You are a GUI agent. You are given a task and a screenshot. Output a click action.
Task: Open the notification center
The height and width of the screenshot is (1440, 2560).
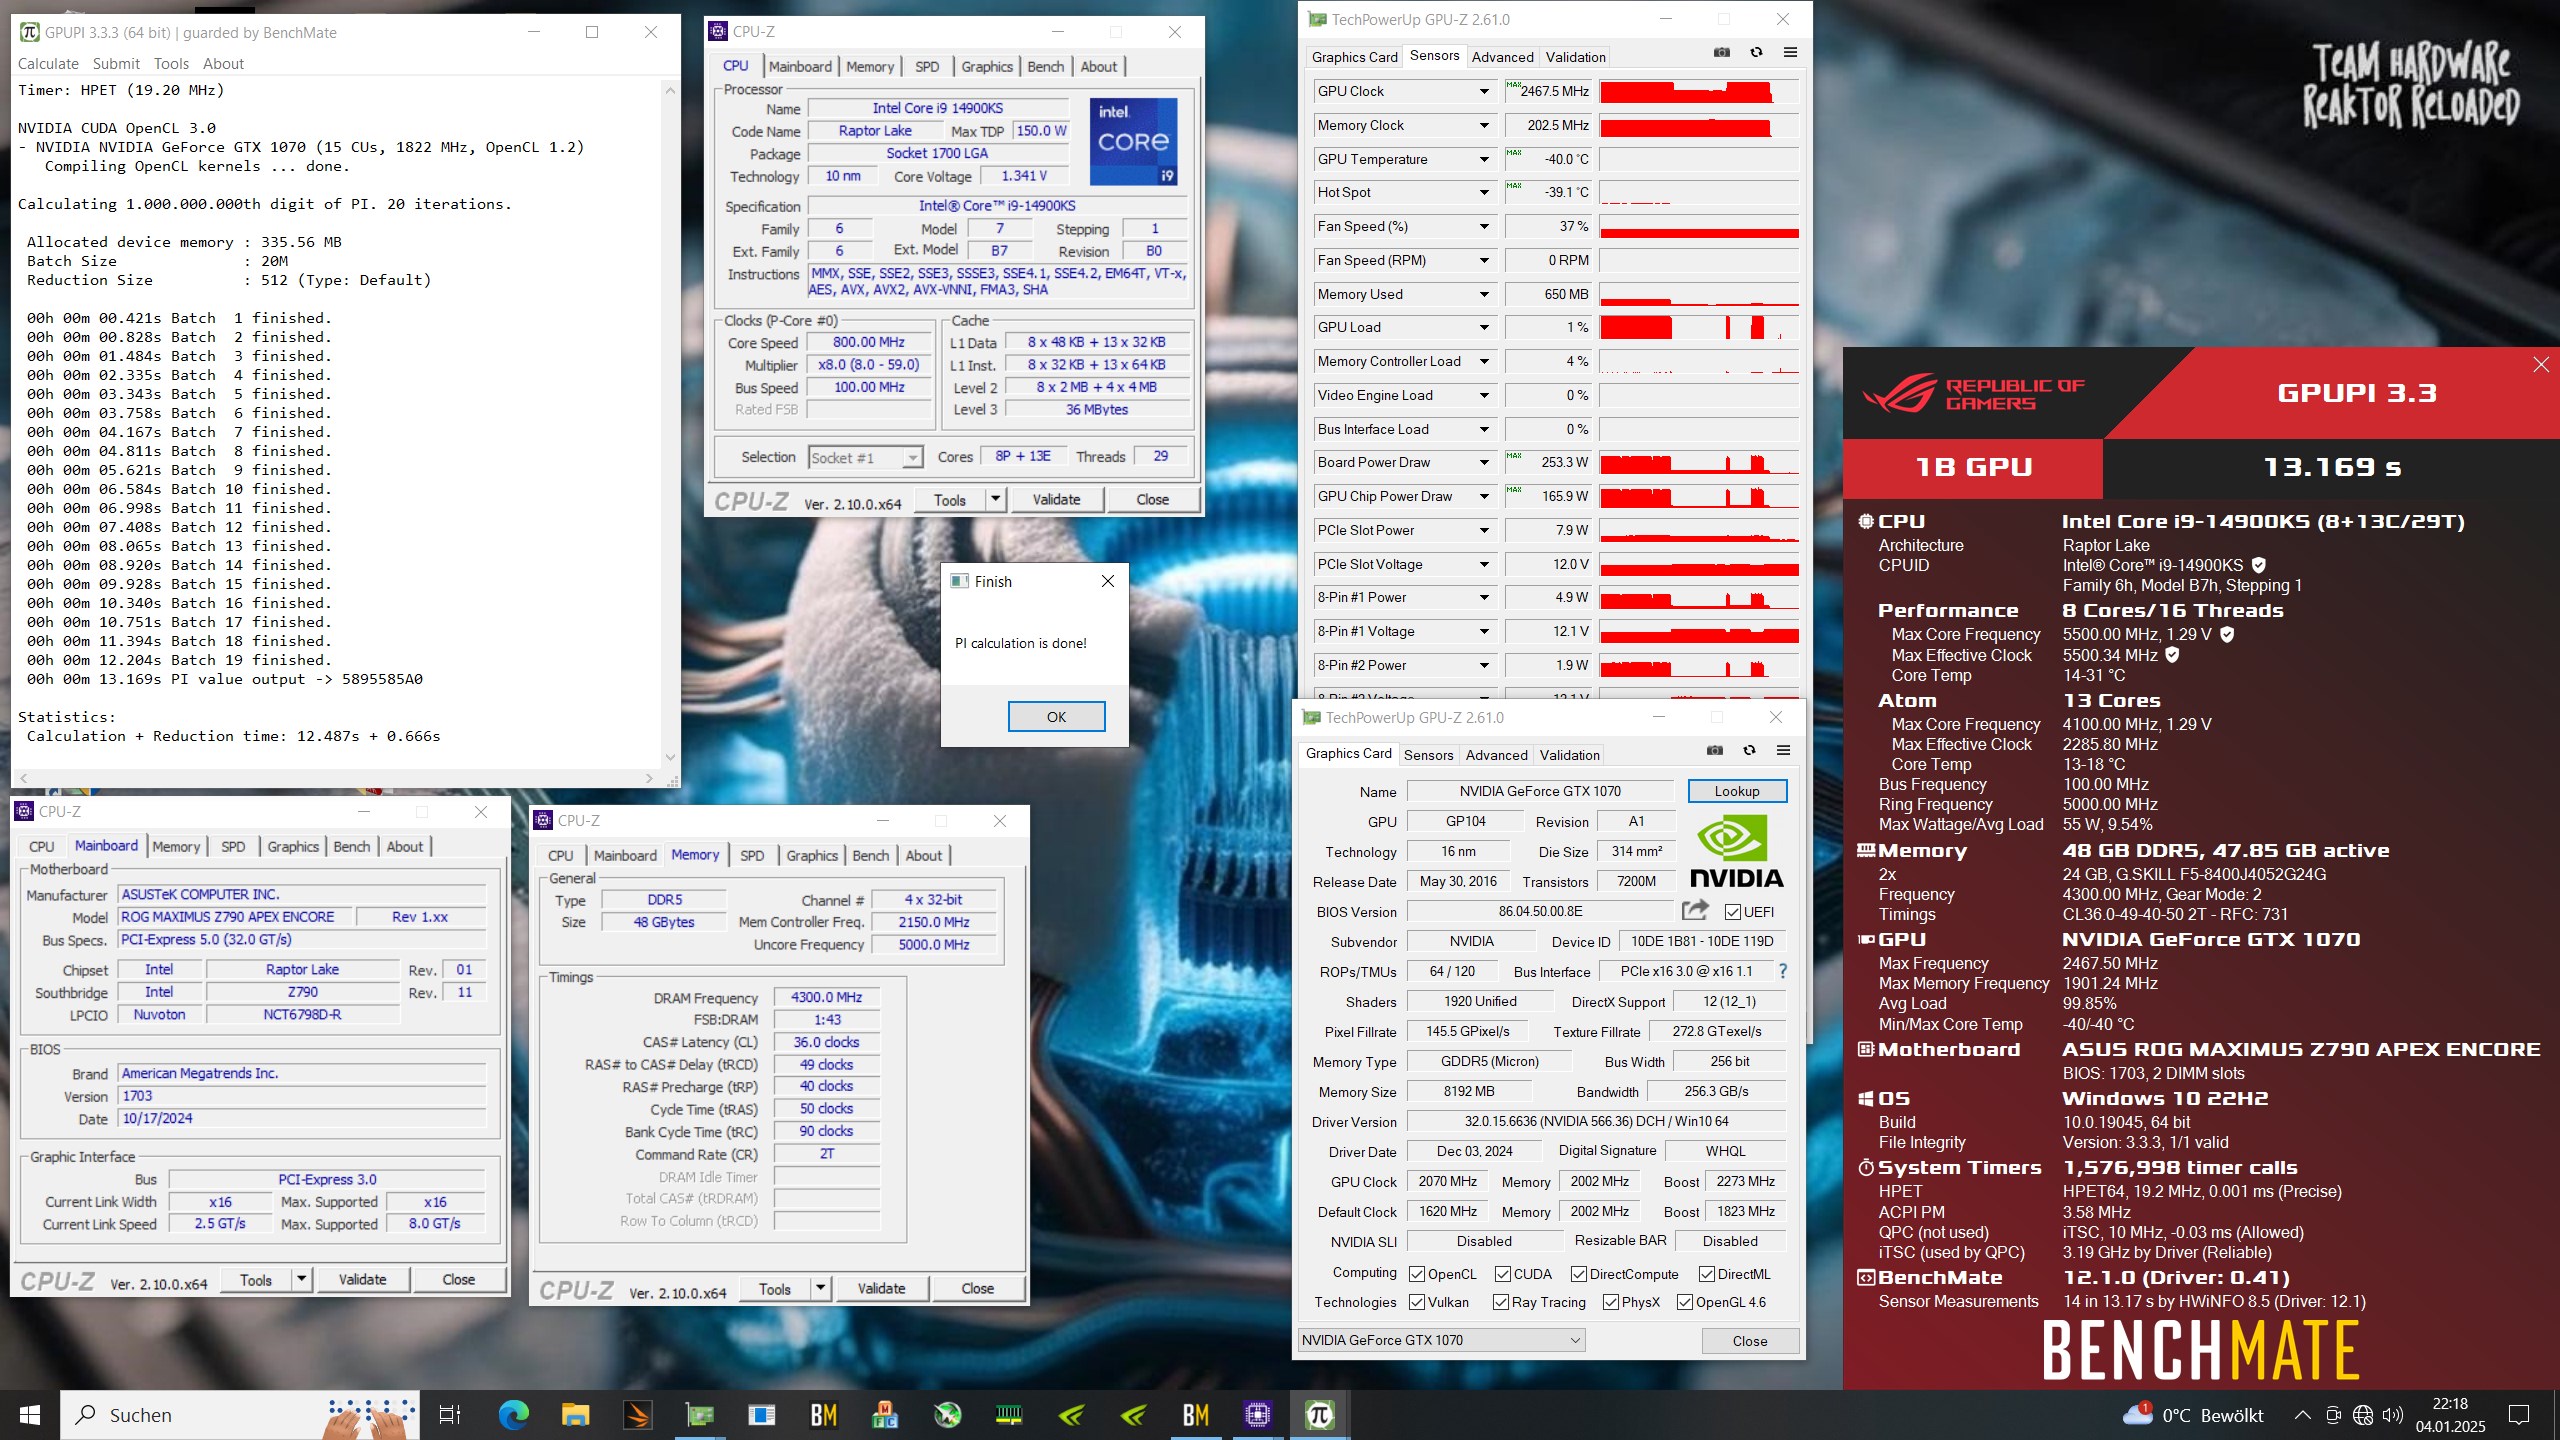click(2519, 1415)
